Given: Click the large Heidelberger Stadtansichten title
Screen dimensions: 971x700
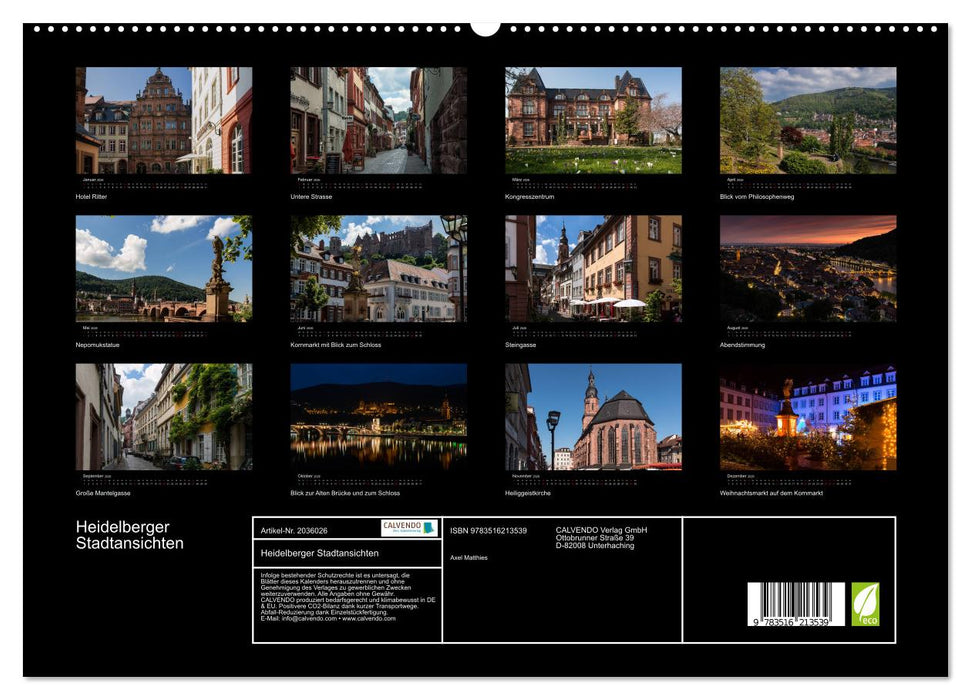Looking at the screenshot, I should (x=130, y=535).
